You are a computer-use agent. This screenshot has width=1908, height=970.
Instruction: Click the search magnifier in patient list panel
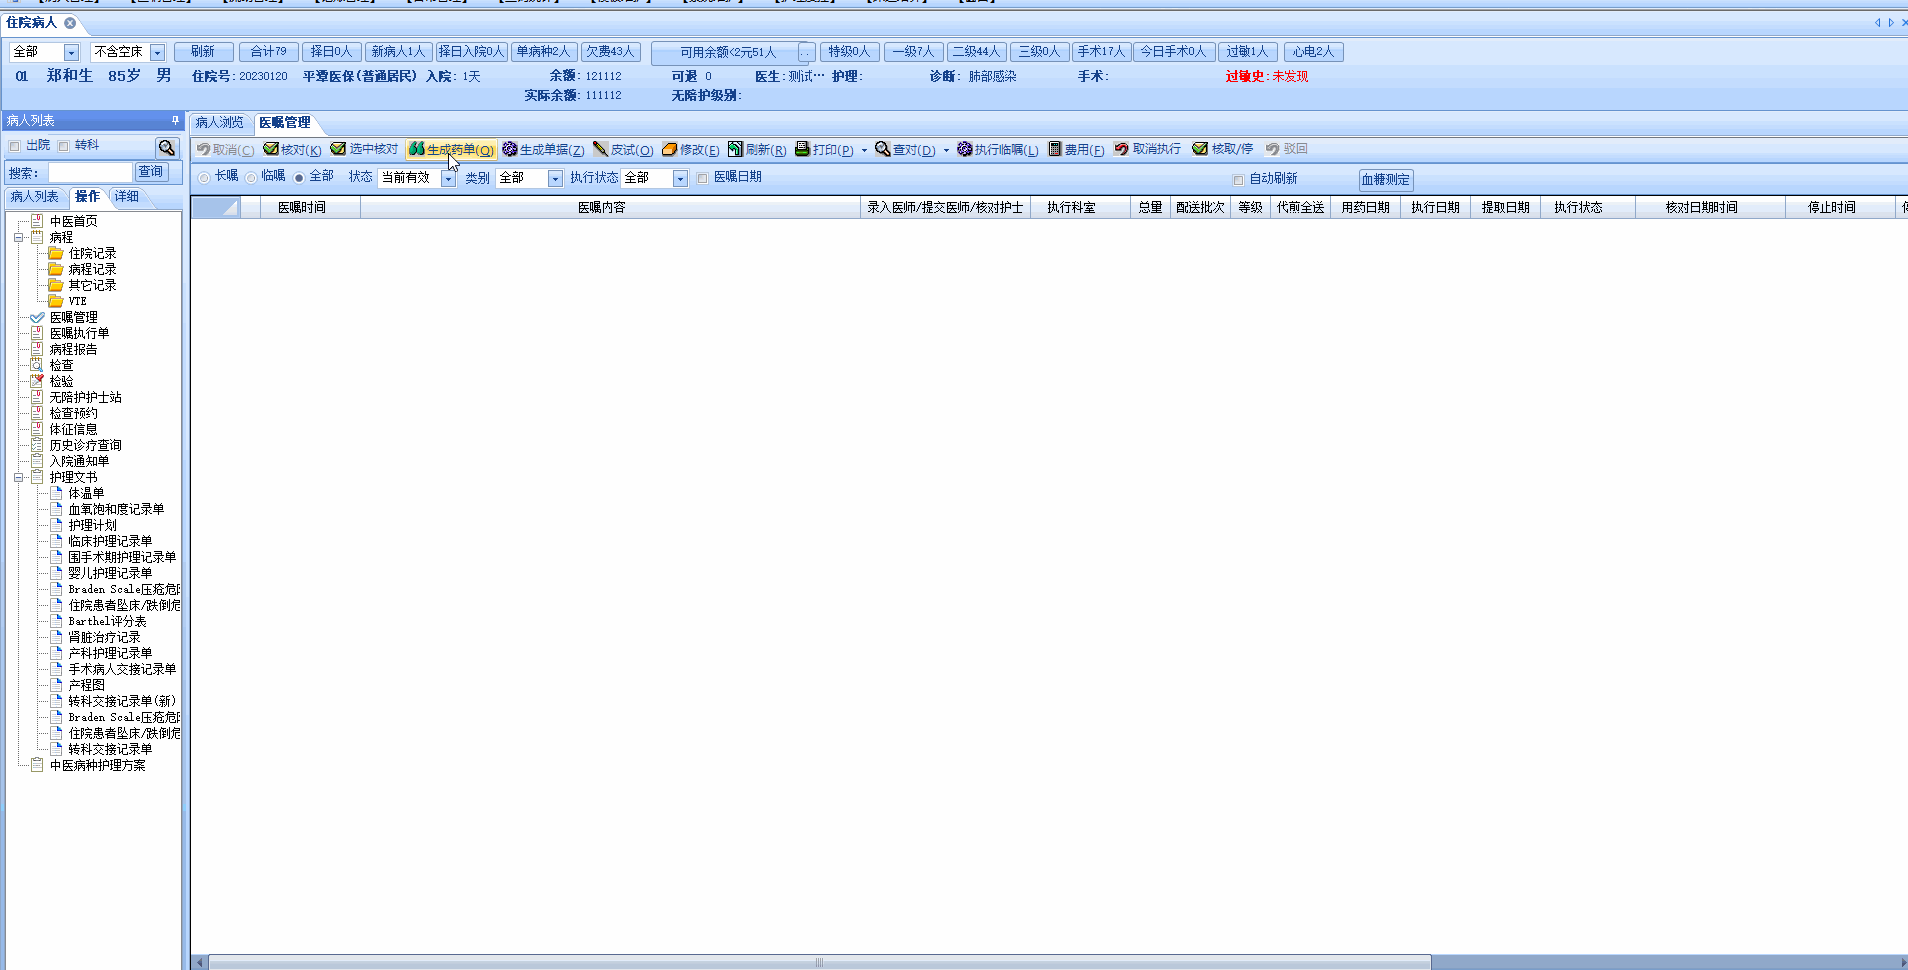pyautogui.click(x=167, y=147)
